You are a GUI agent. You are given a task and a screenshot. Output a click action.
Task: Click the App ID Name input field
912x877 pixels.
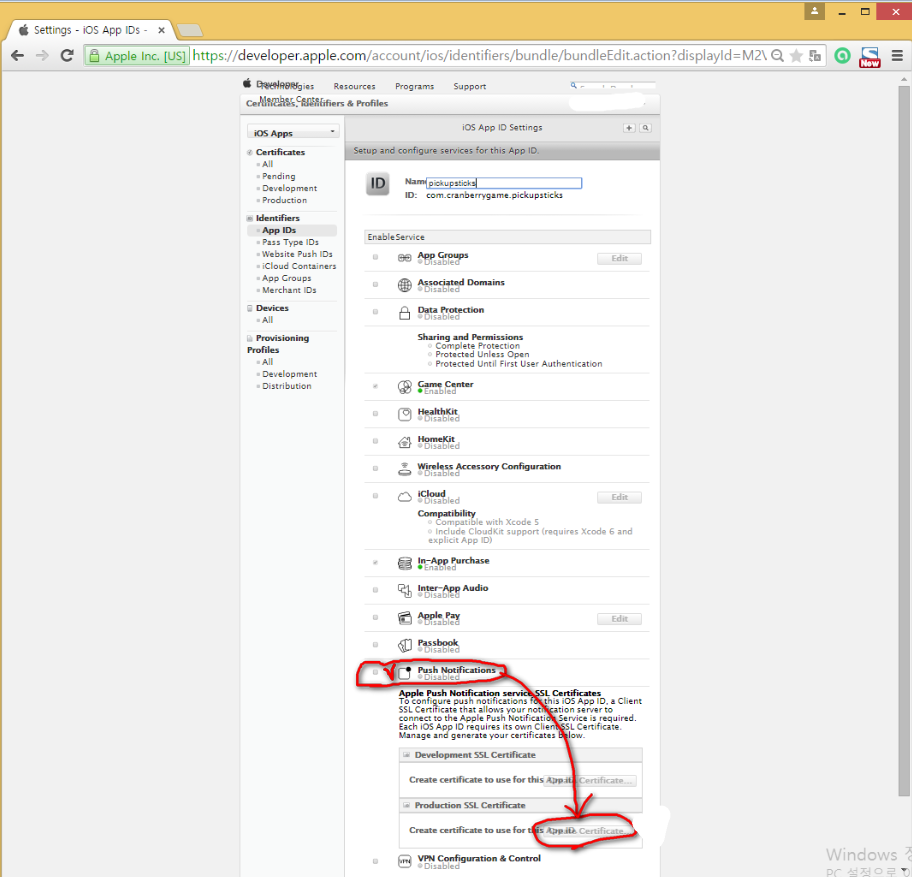(x=504, y=183)
